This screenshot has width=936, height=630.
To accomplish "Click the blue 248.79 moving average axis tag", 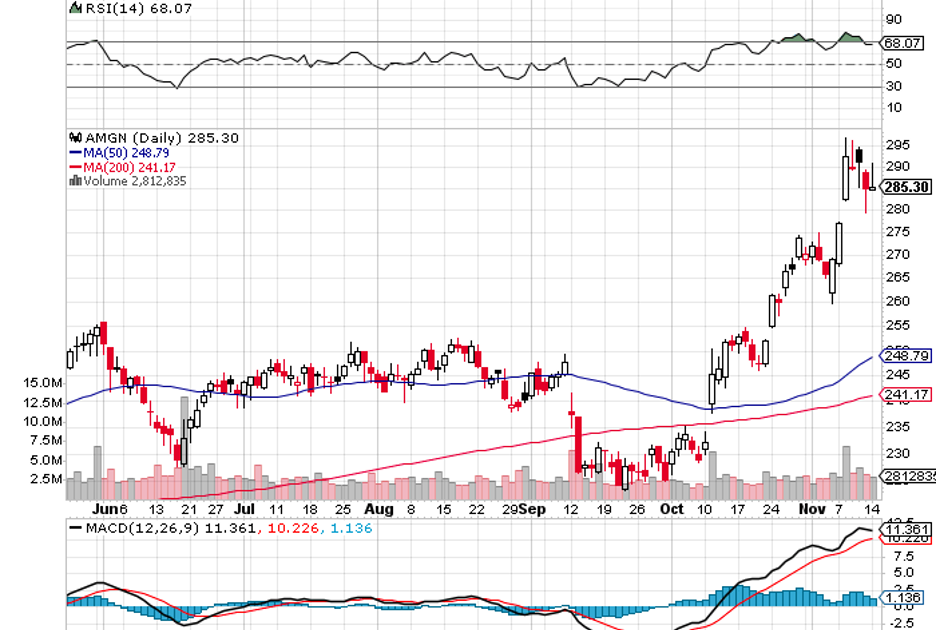I will [x=907, y=355].
